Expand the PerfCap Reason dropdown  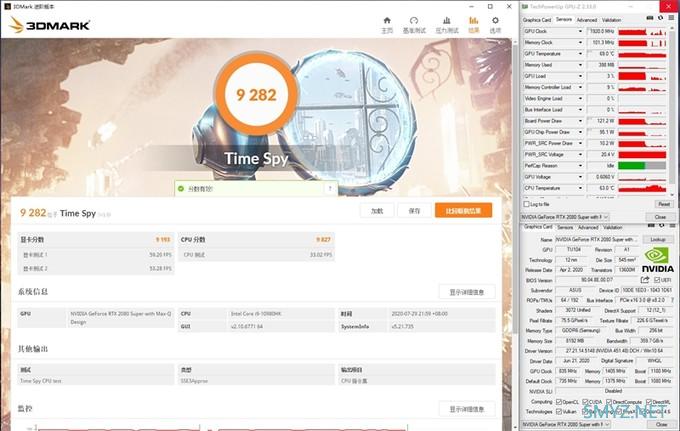coord(580,166)
